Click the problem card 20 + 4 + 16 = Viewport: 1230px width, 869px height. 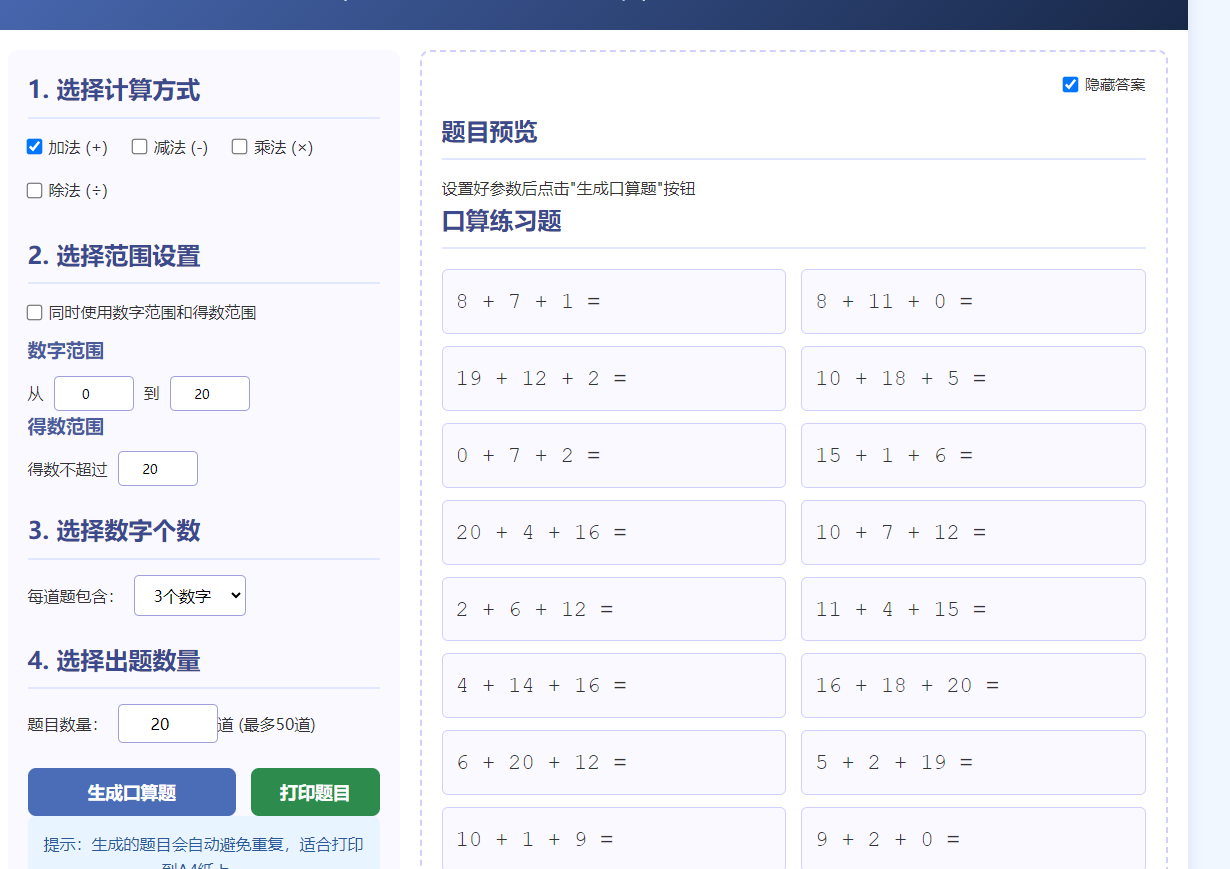tap(614, 532)
